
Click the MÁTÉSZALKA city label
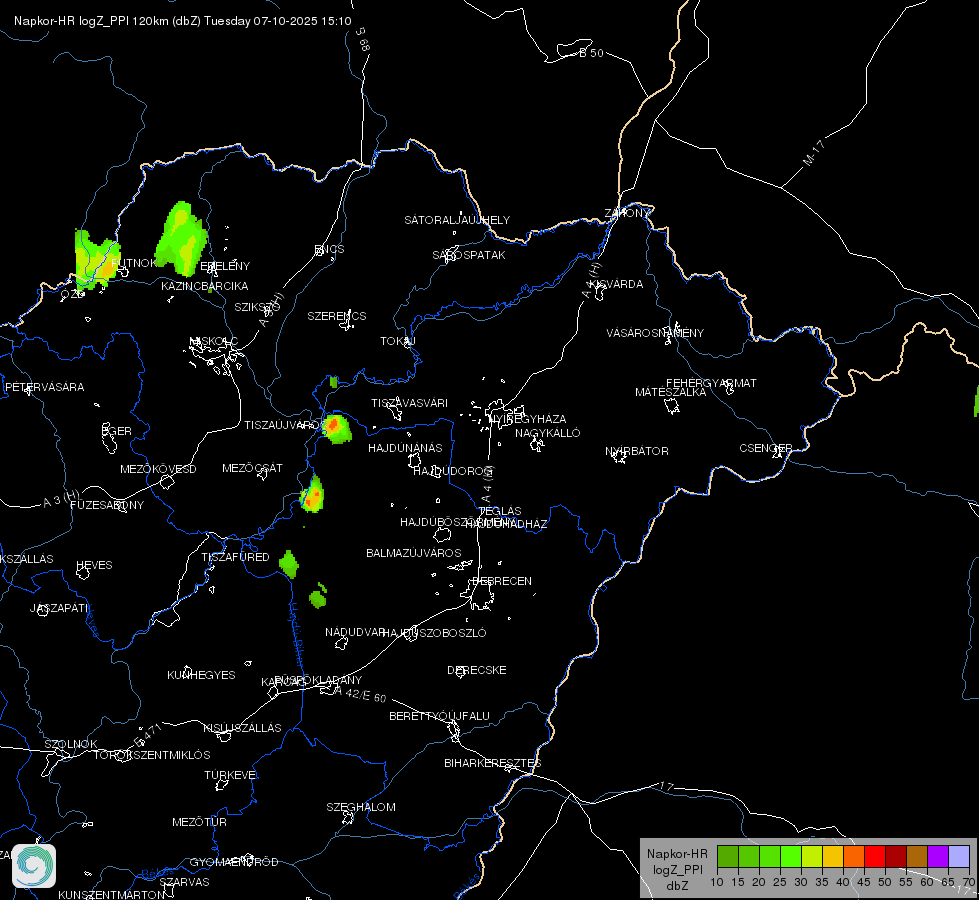(x=671, y=392)
